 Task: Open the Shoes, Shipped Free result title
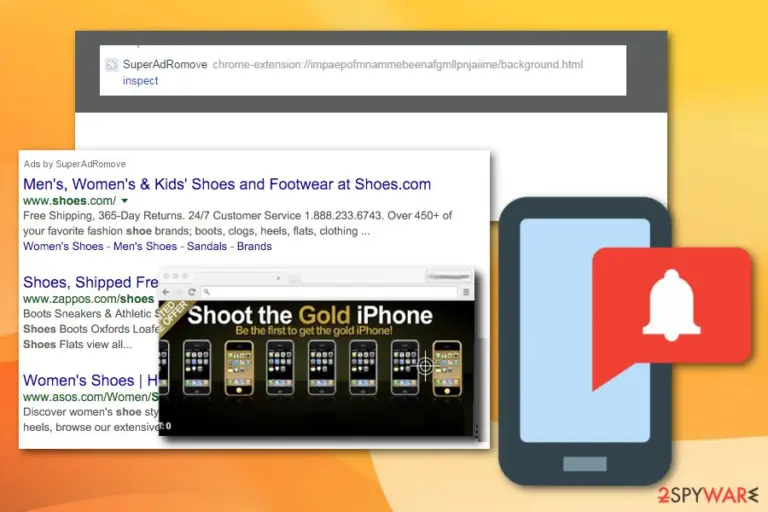[x=91, y=282]
